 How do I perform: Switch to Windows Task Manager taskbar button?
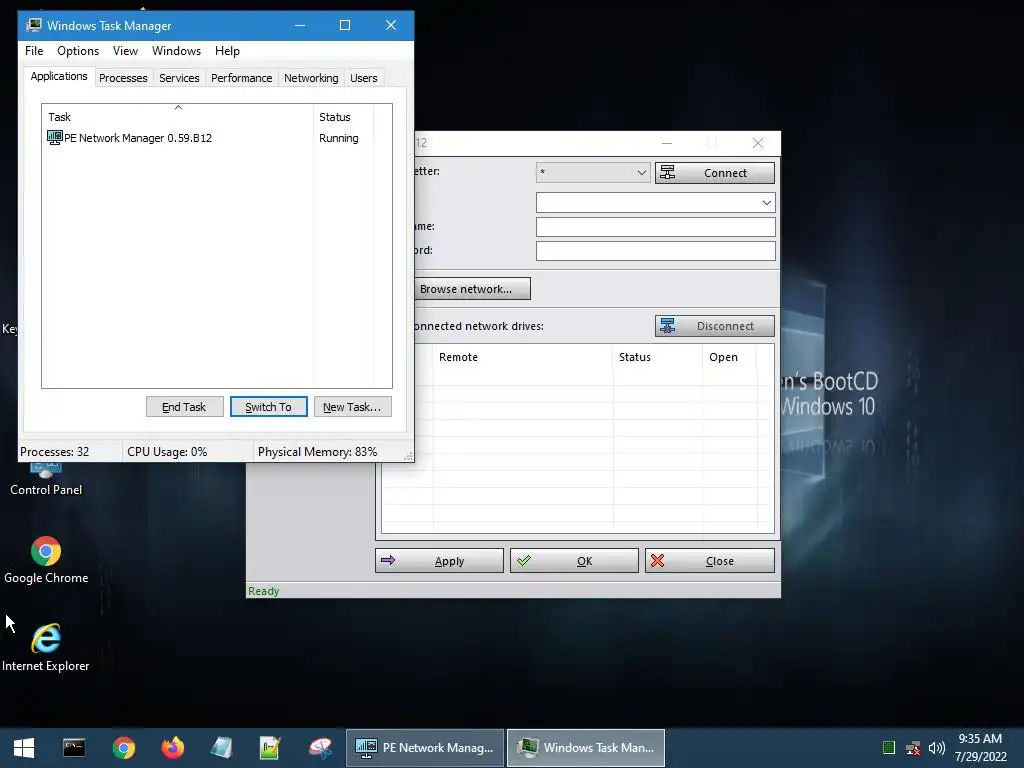click(x=586, y=748)
